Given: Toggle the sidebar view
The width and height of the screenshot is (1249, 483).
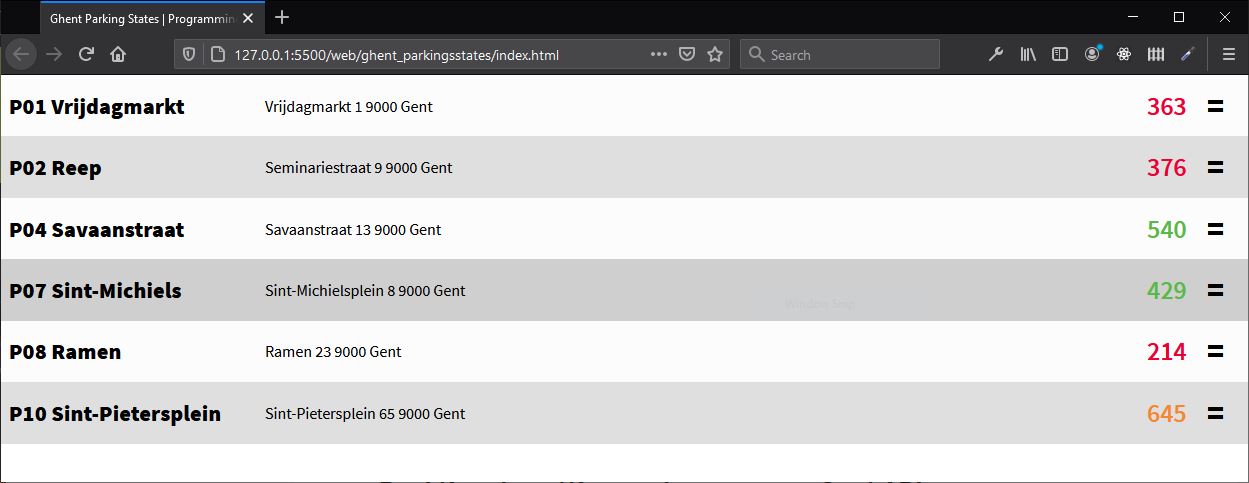Looking at the screenshot, I should pos(1060,55).
